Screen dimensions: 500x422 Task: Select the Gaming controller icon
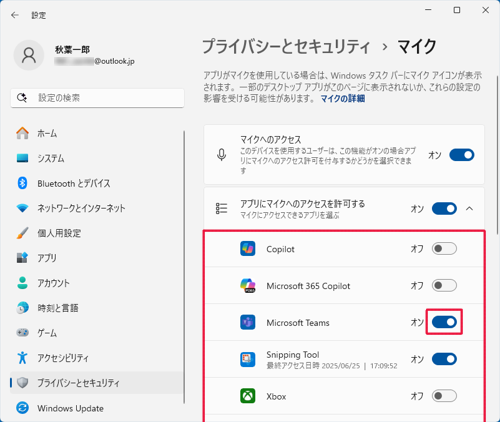pyautogui.click(x=22, y=333)
